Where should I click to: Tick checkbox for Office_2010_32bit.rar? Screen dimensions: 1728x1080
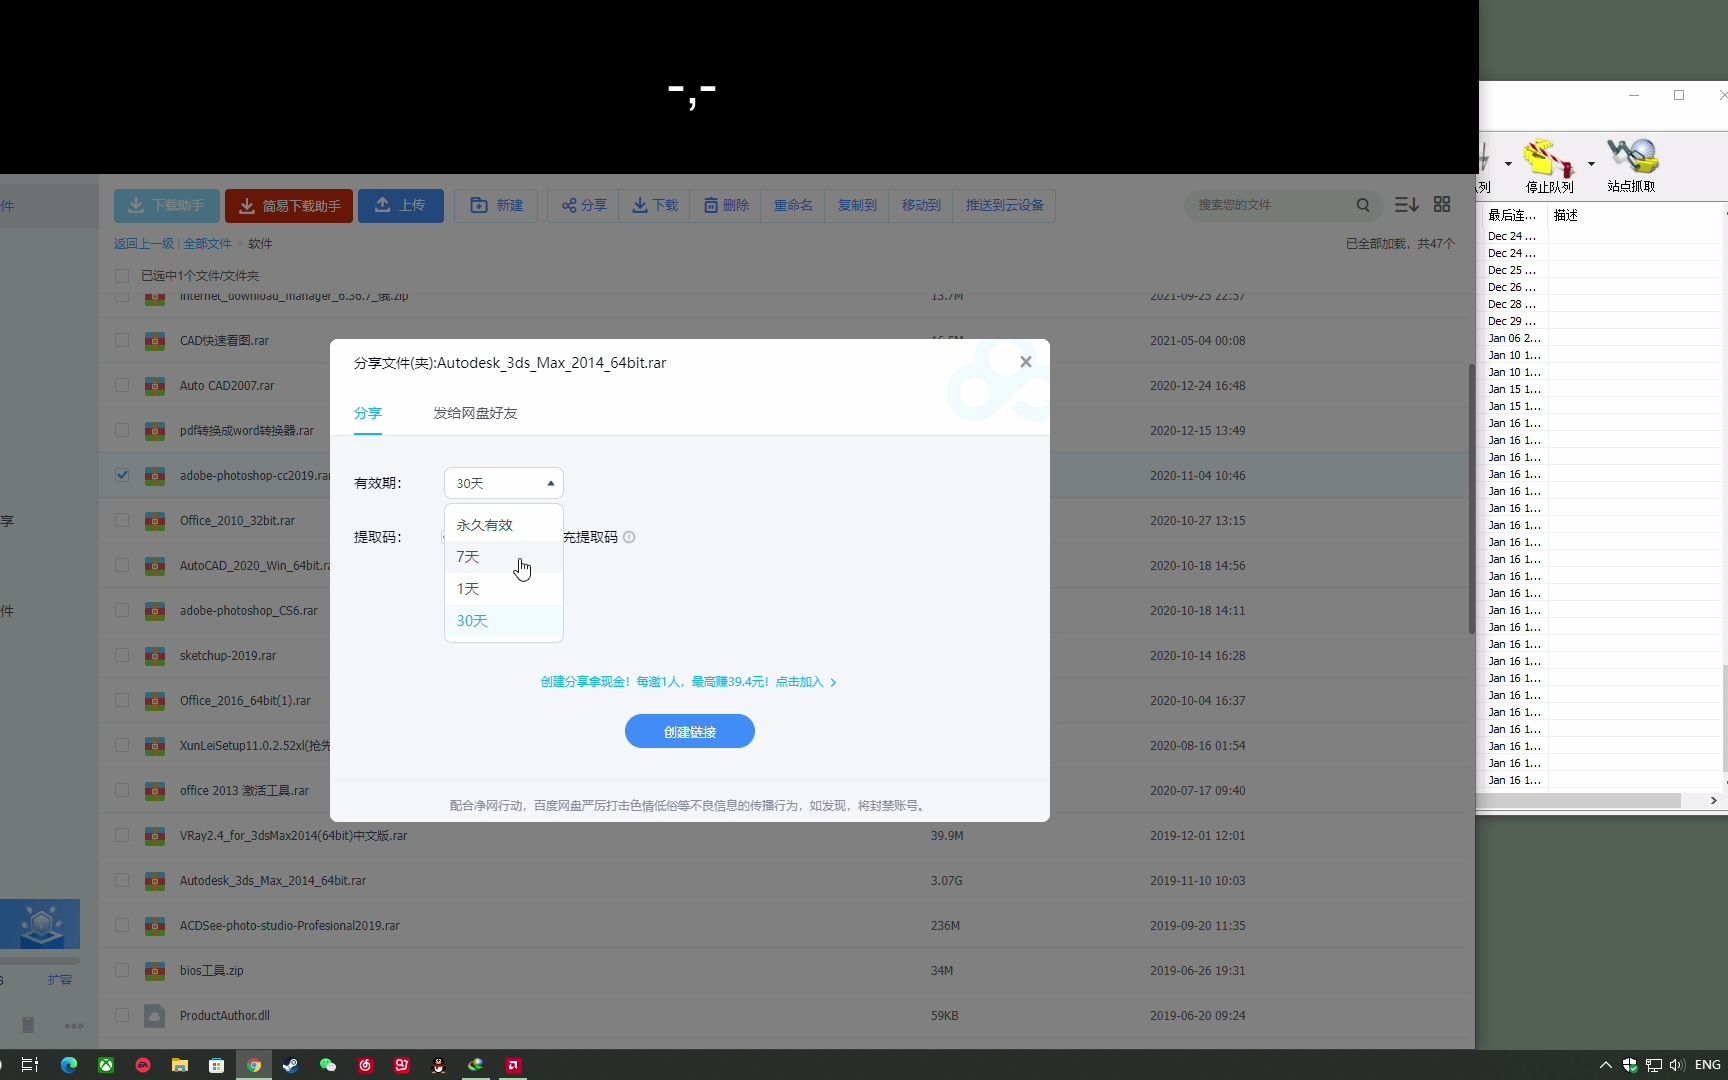tap(122, 520)
